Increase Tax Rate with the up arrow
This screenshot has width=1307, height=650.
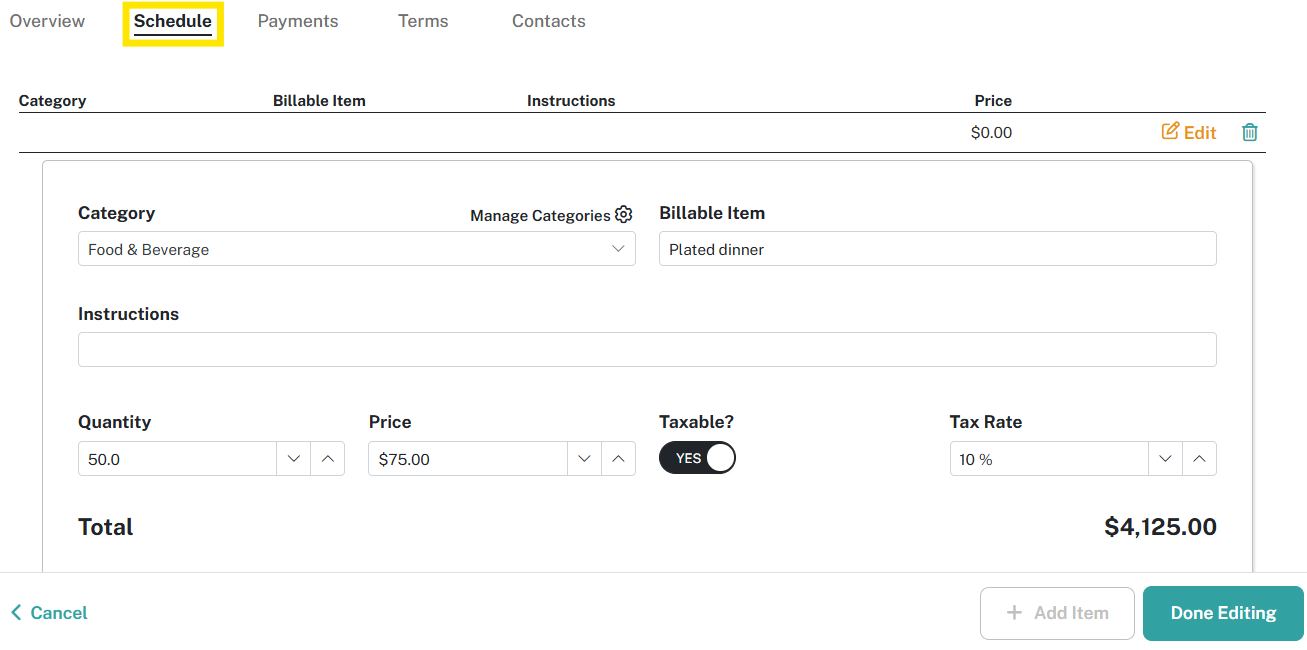[x=1200, y=459]
